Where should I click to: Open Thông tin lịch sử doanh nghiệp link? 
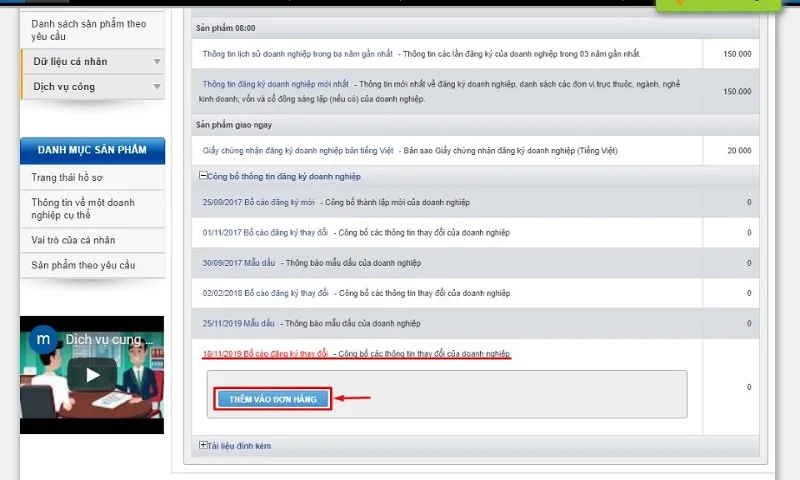tap(297, 54)
